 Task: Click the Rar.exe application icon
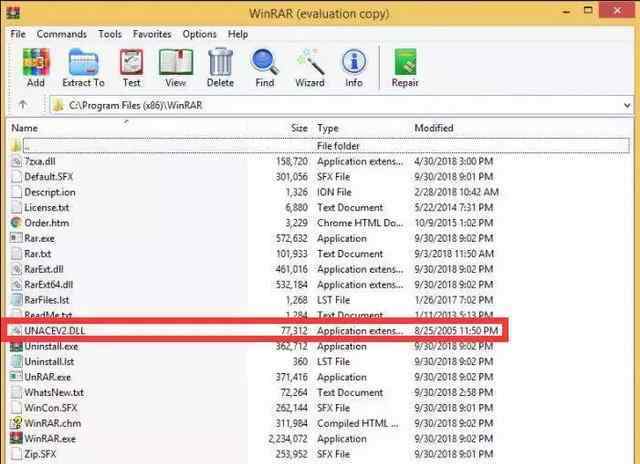pos(16,238)
